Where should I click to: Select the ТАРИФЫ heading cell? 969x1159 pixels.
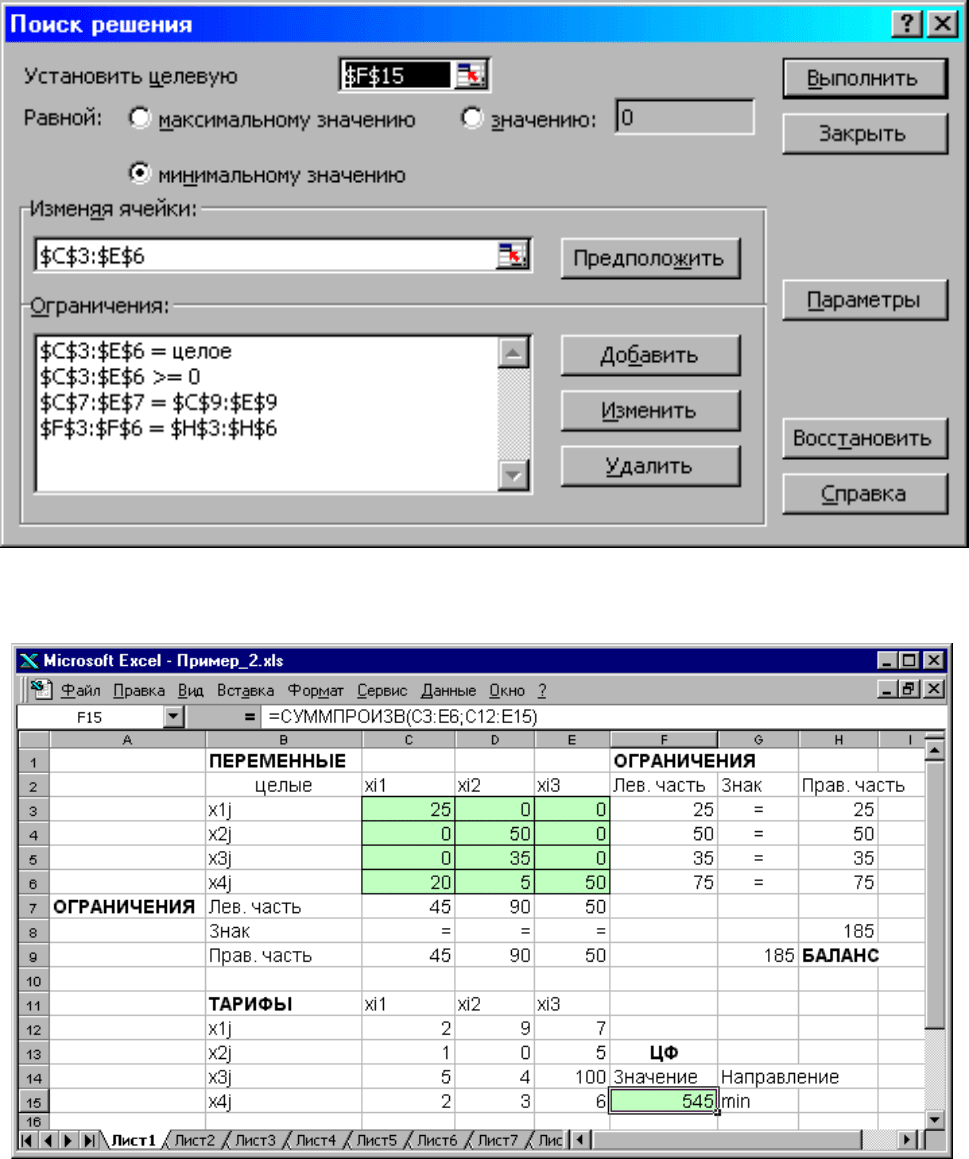click(284, 1004)
